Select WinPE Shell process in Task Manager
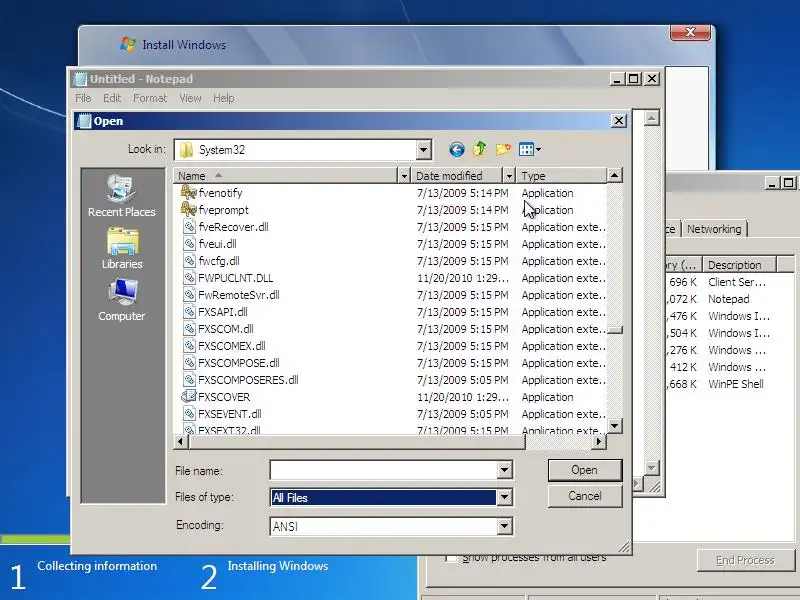The width and height of the screenshot is (800, 600). point(730,384)
